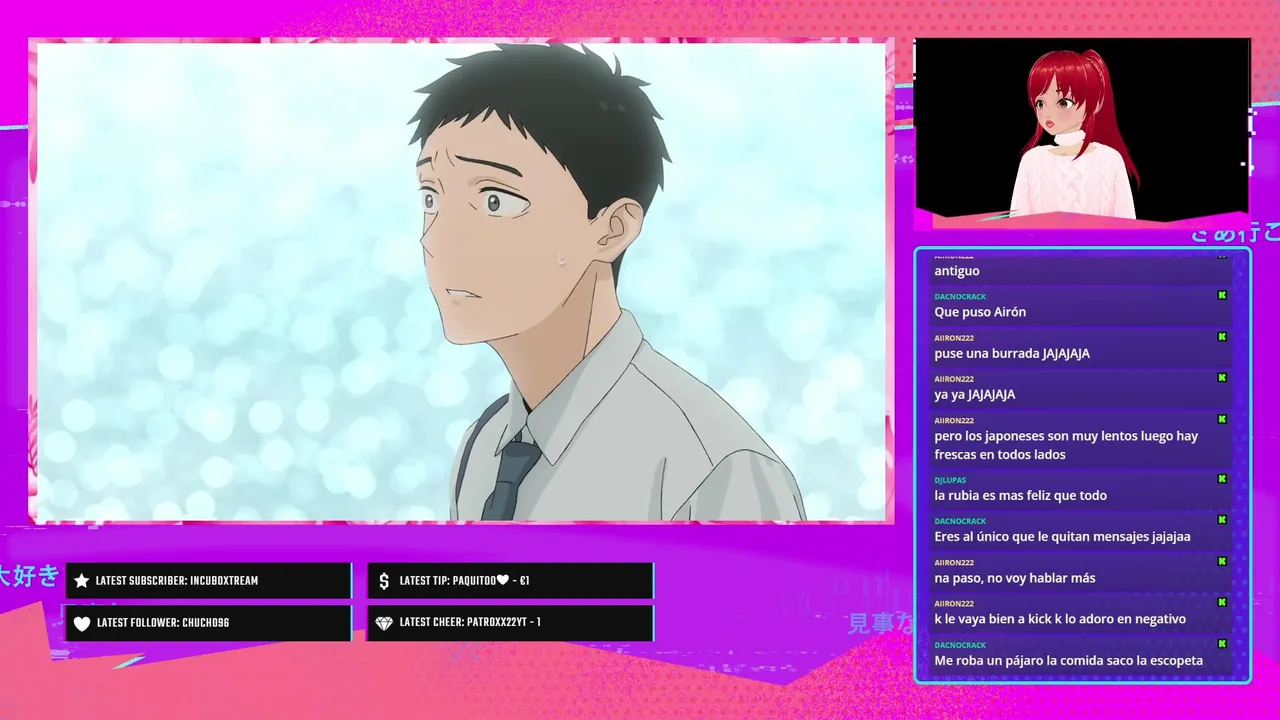Click AIIRON222 username above 'puse una burrada'
Viewport: 1280px width, 720px height.
pos(954,338)
